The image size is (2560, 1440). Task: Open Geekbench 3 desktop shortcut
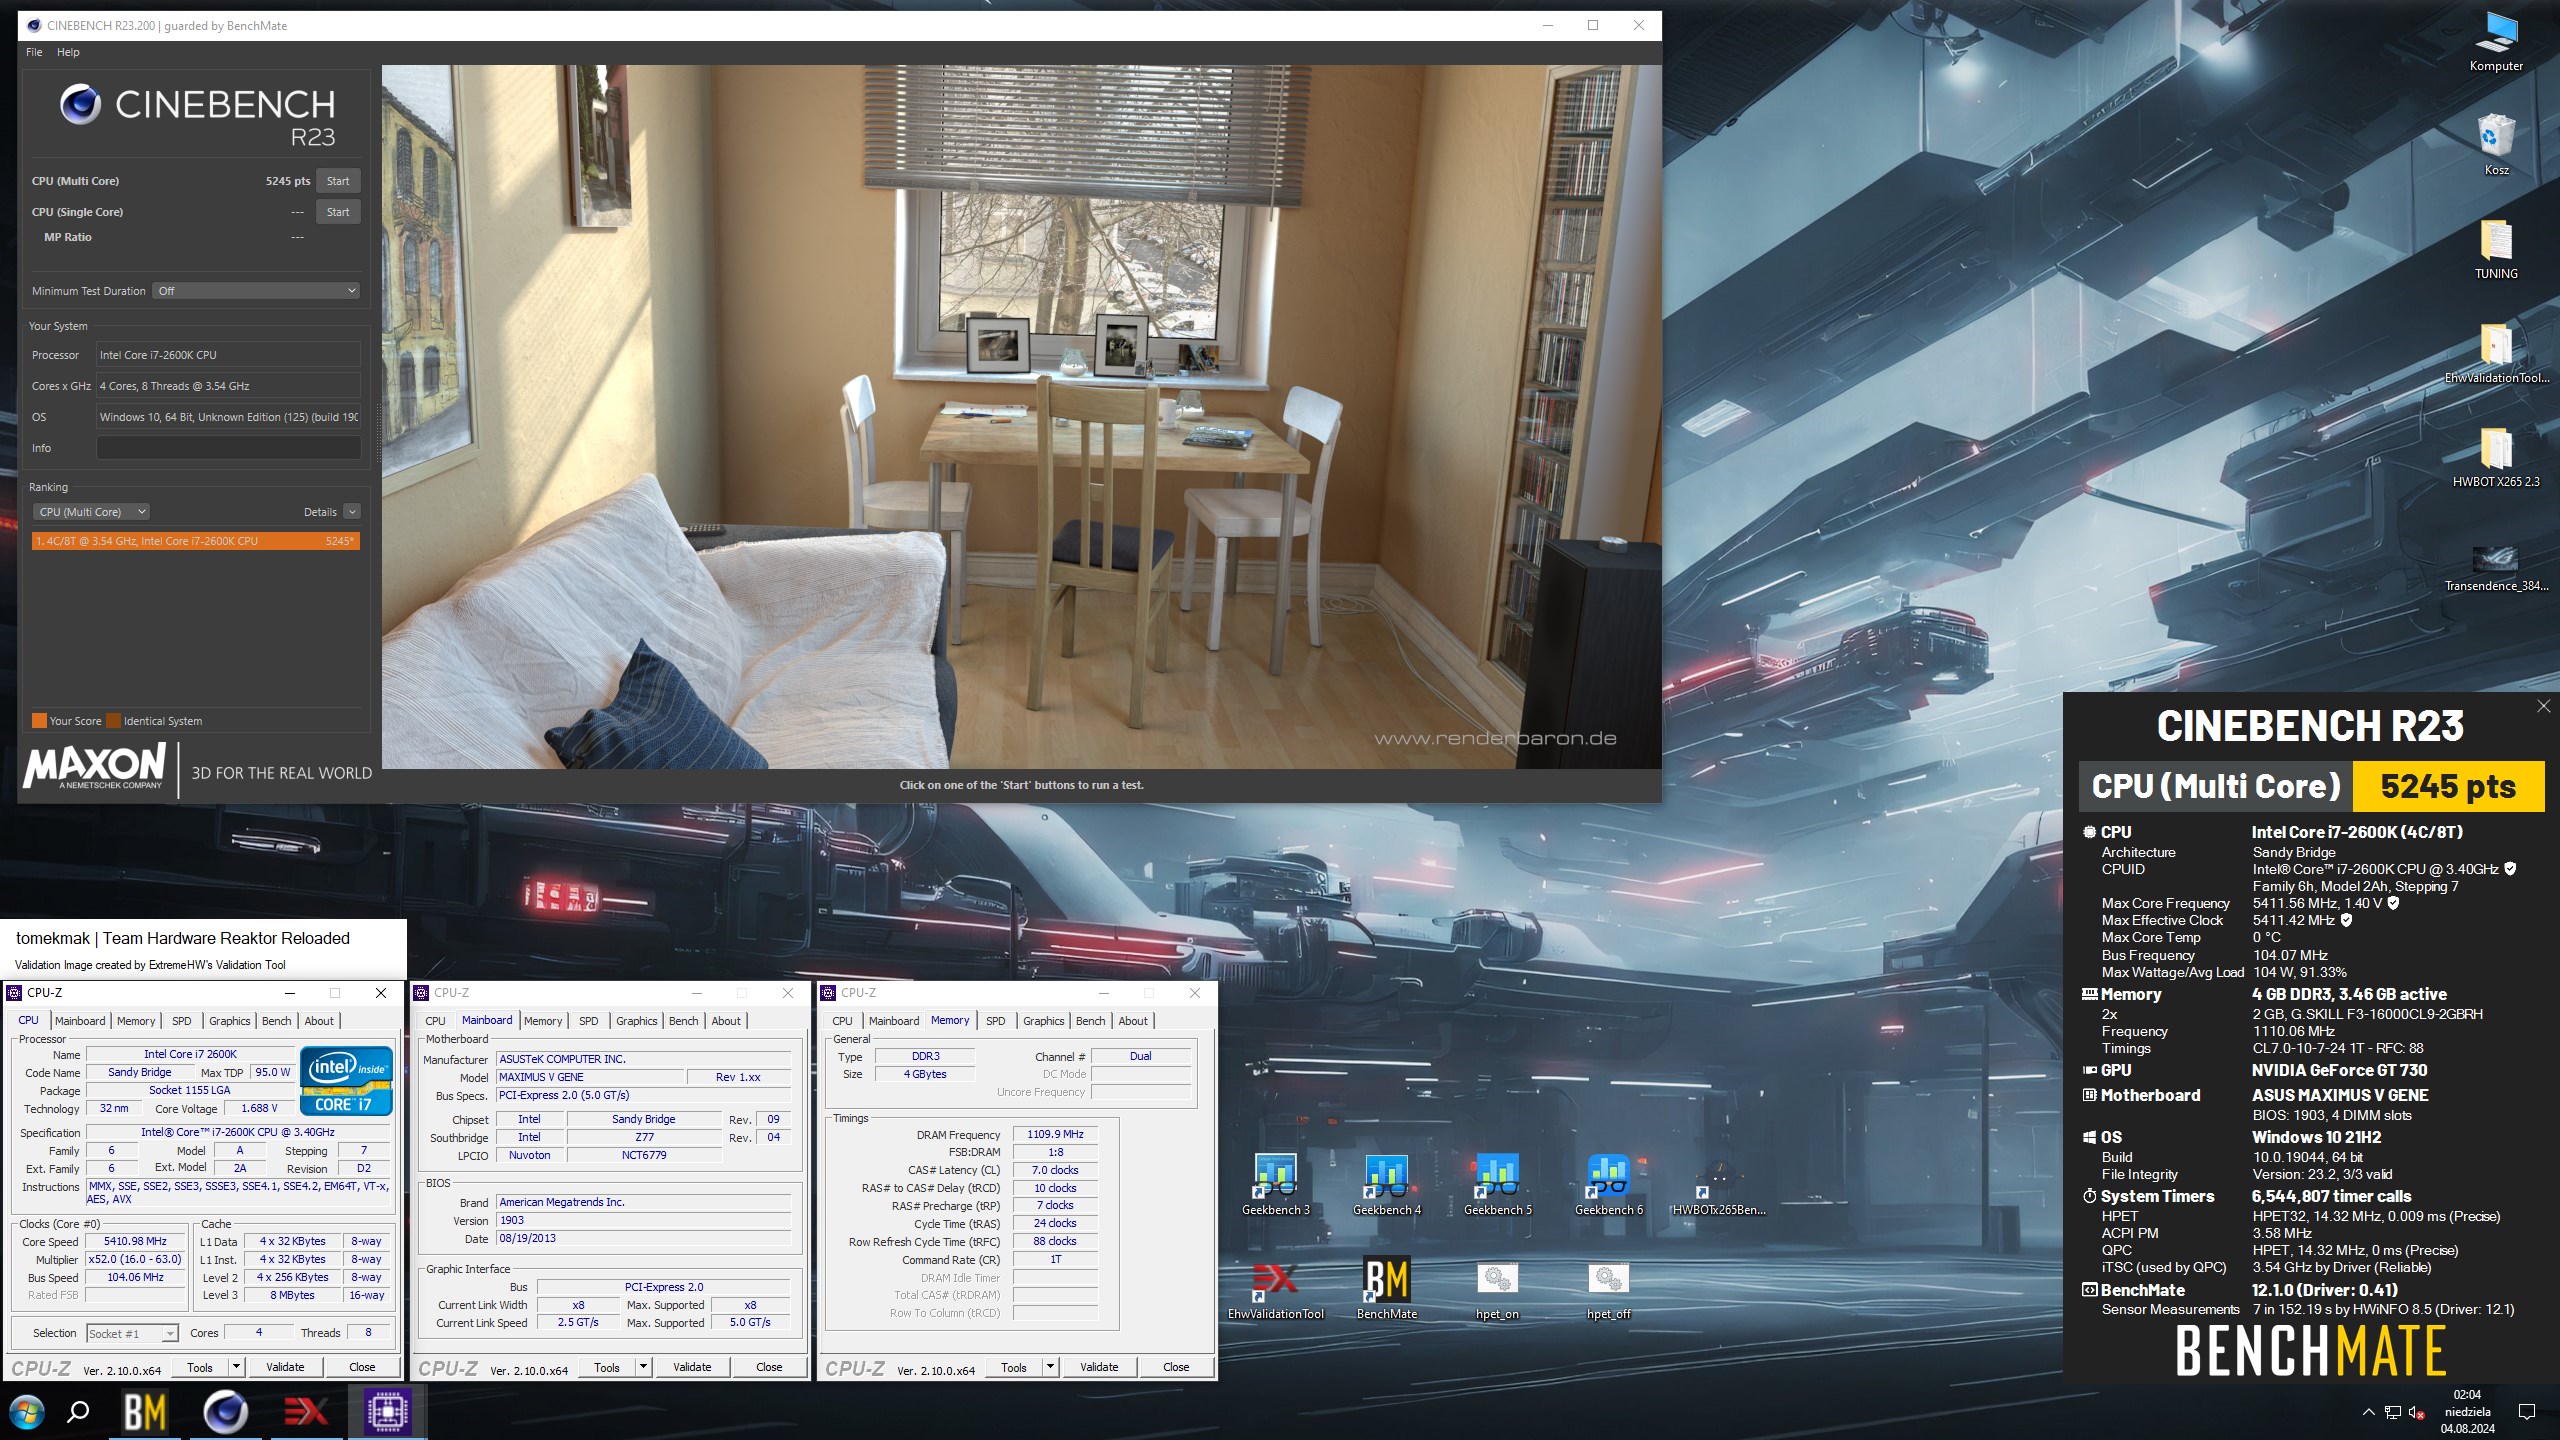(x=1275, y=1185)
